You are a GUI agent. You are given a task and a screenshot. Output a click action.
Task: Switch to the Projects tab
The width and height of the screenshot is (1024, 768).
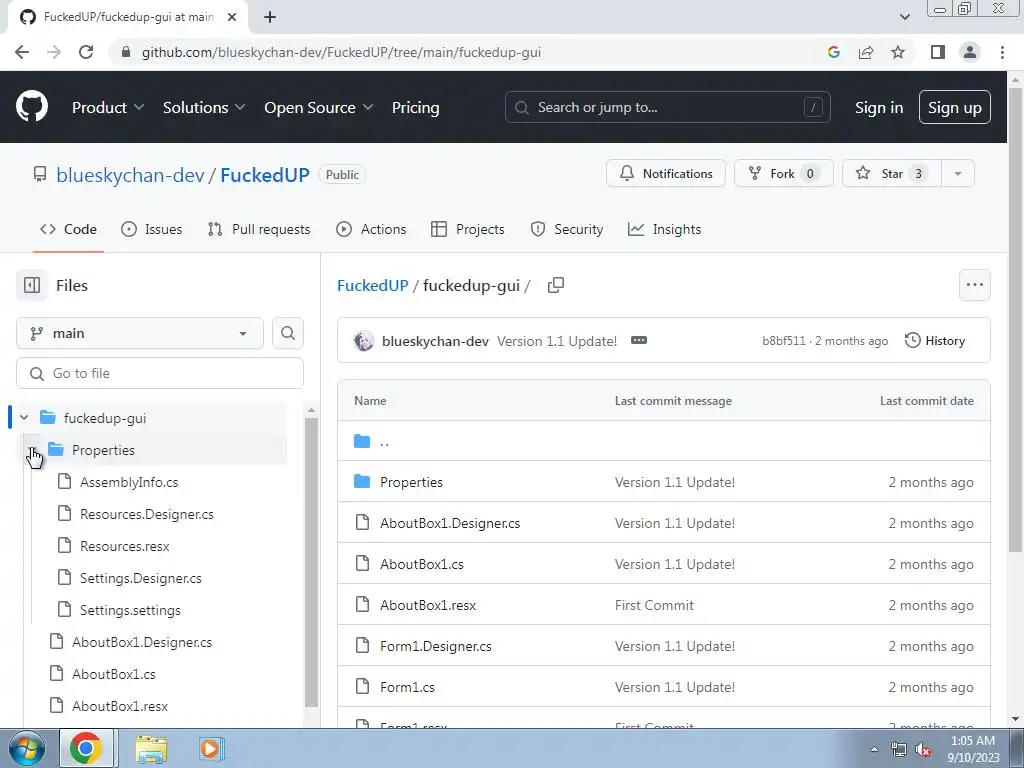pyautogui.click(x=468, y=229)
